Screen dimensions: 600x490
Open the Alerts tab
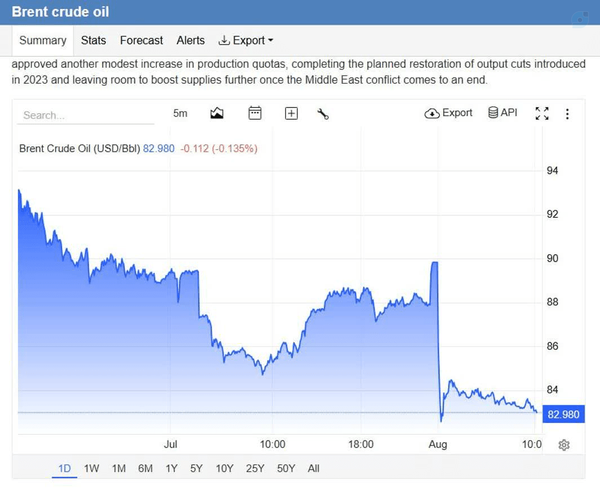[191, 40]
